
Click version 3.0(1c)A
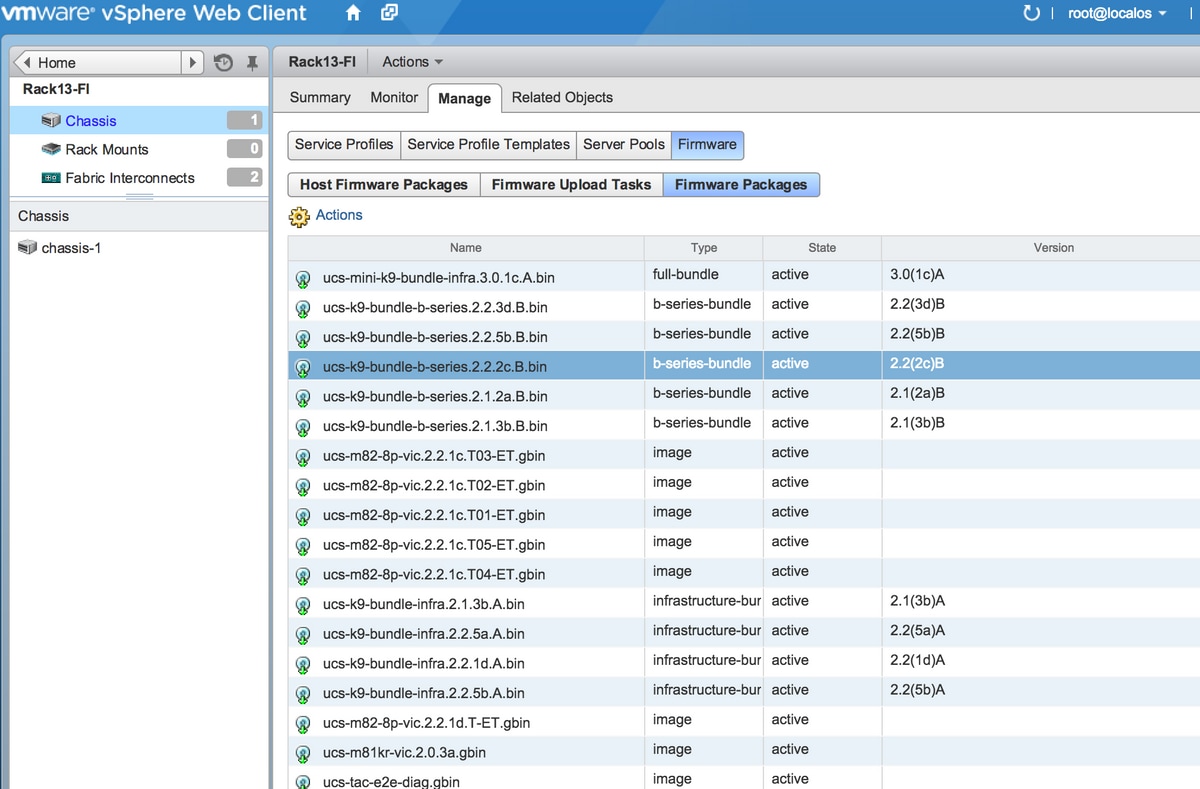pyautogui.click(x=918, y=274)
